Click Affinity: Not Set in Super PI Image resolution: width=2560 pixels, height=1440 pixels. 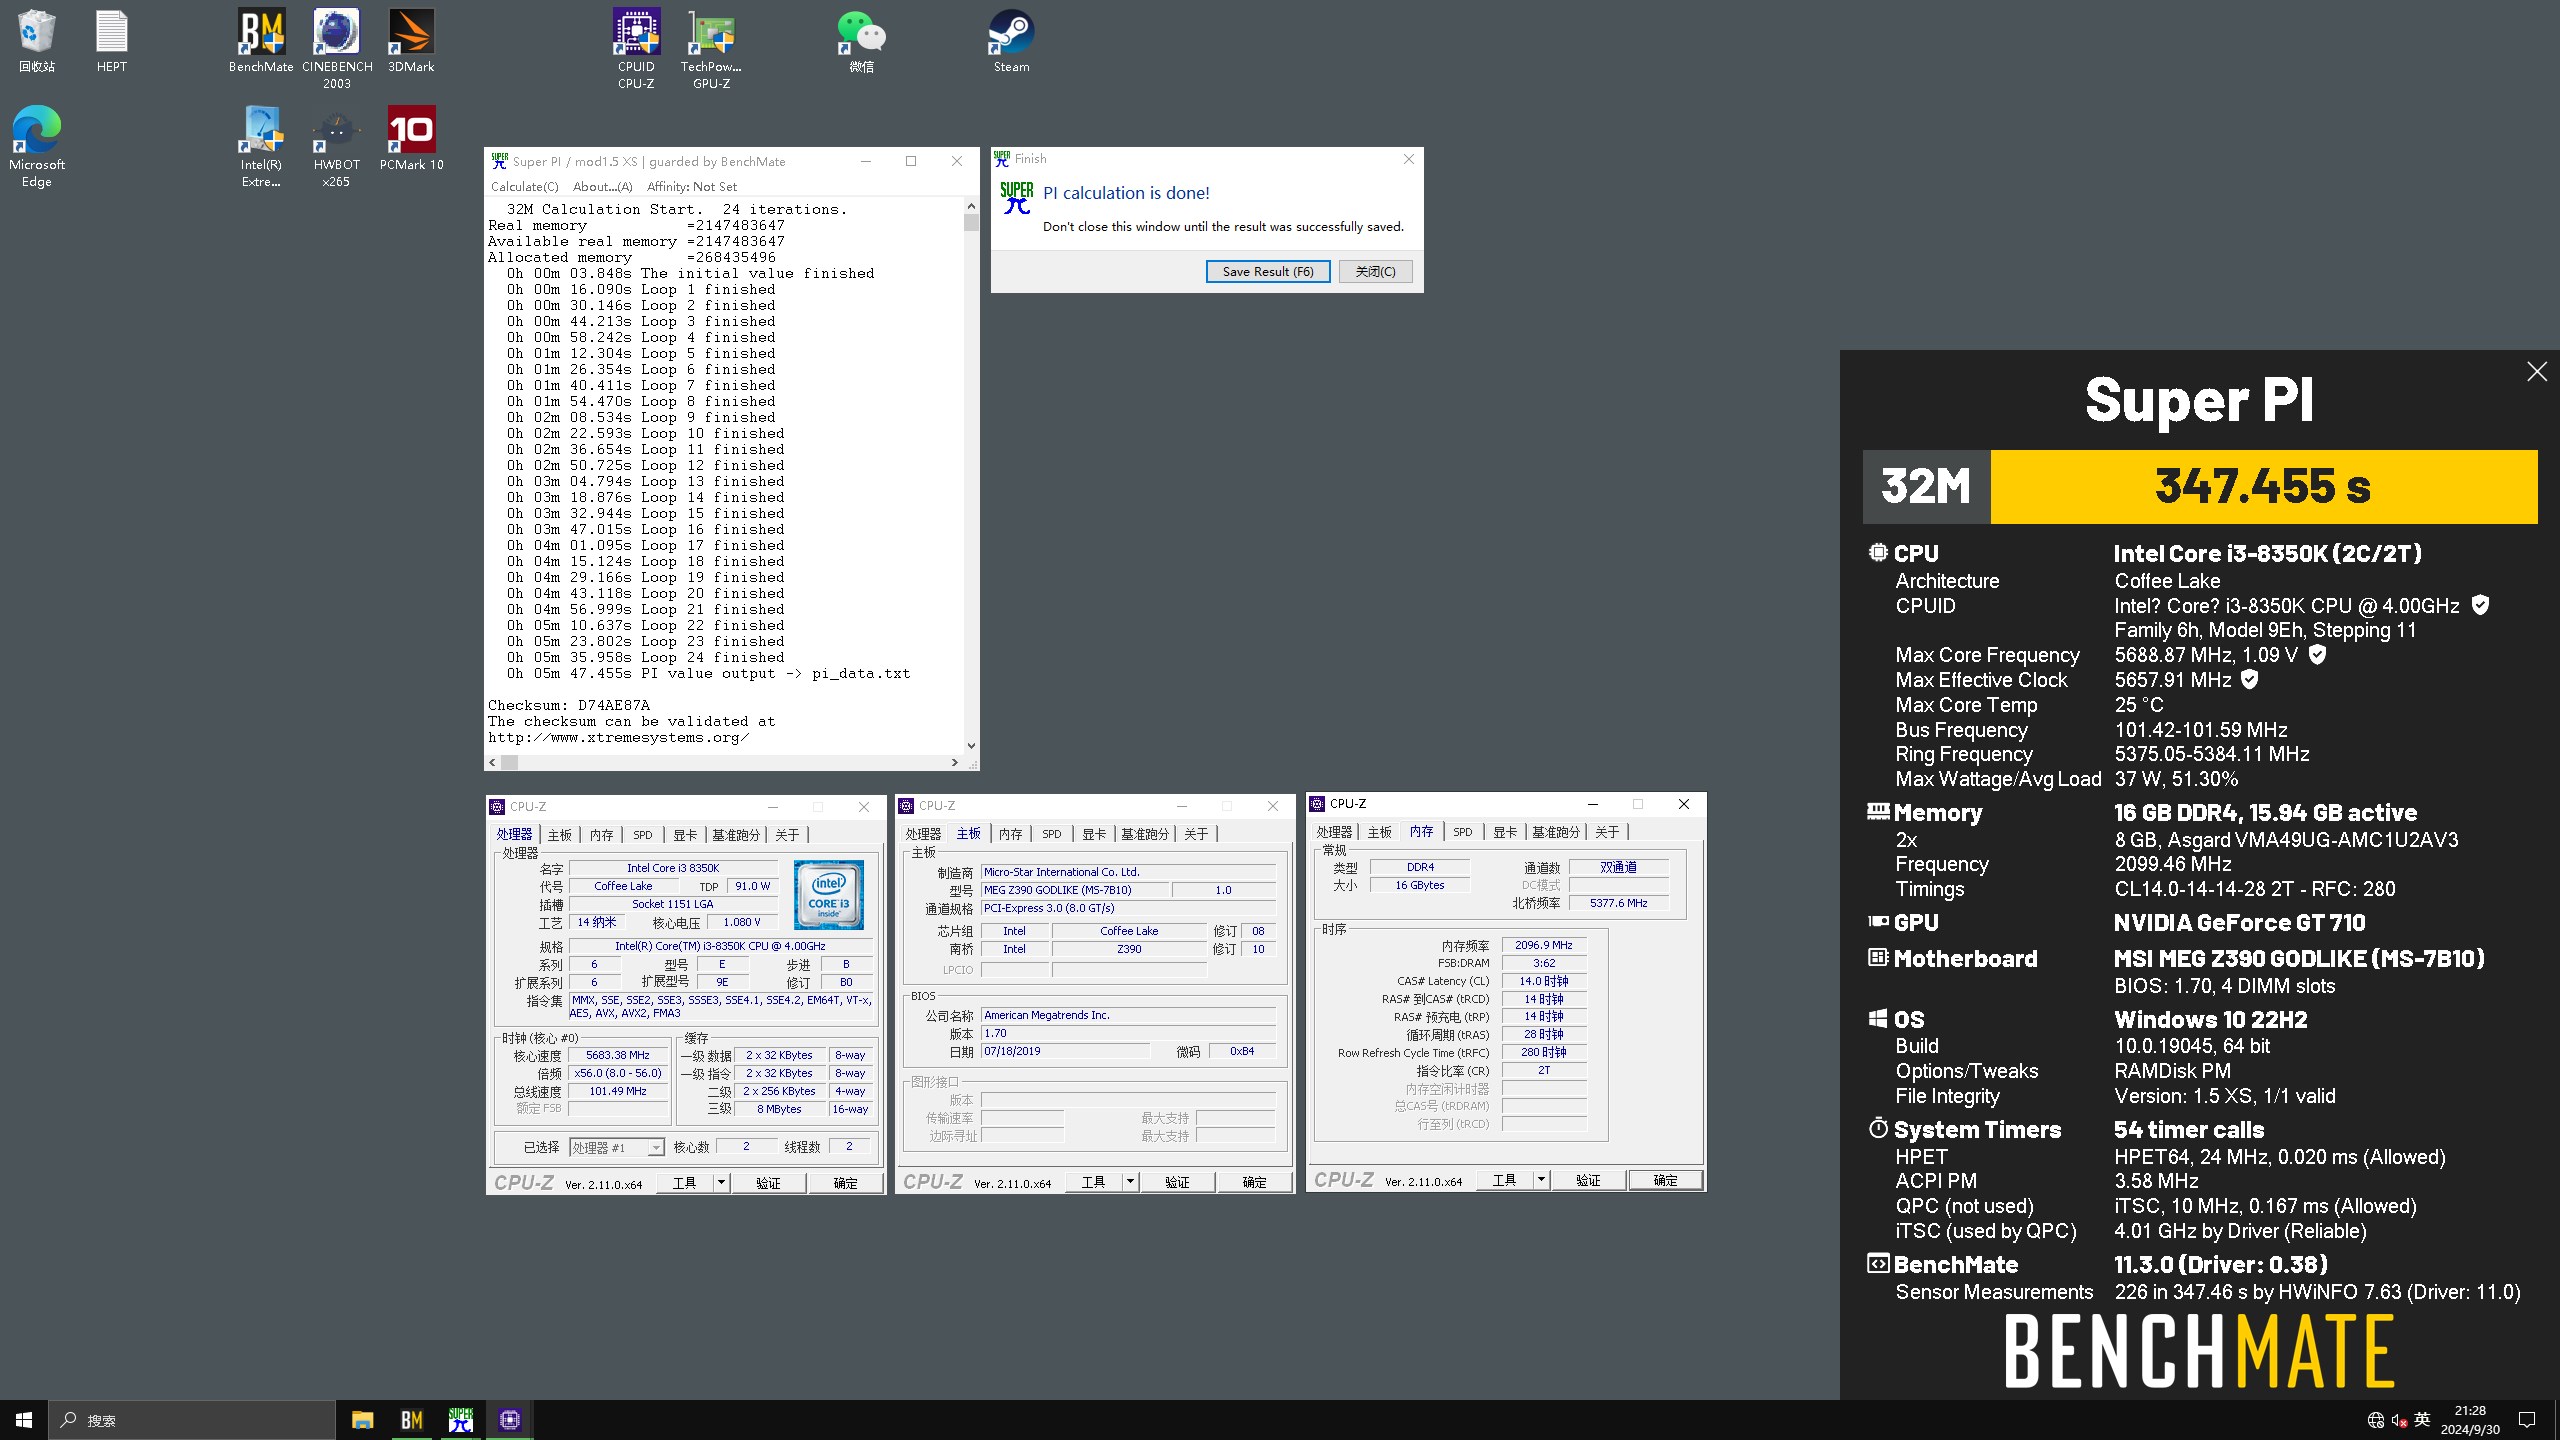[691, 187]
